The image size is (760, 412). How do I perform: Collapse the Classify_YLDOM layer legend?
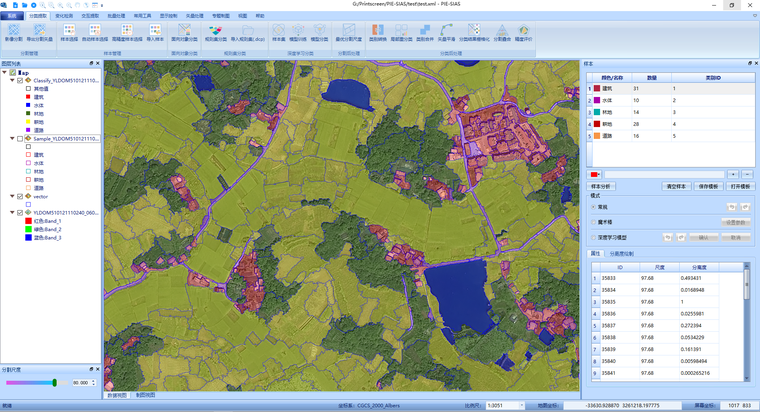12,80
